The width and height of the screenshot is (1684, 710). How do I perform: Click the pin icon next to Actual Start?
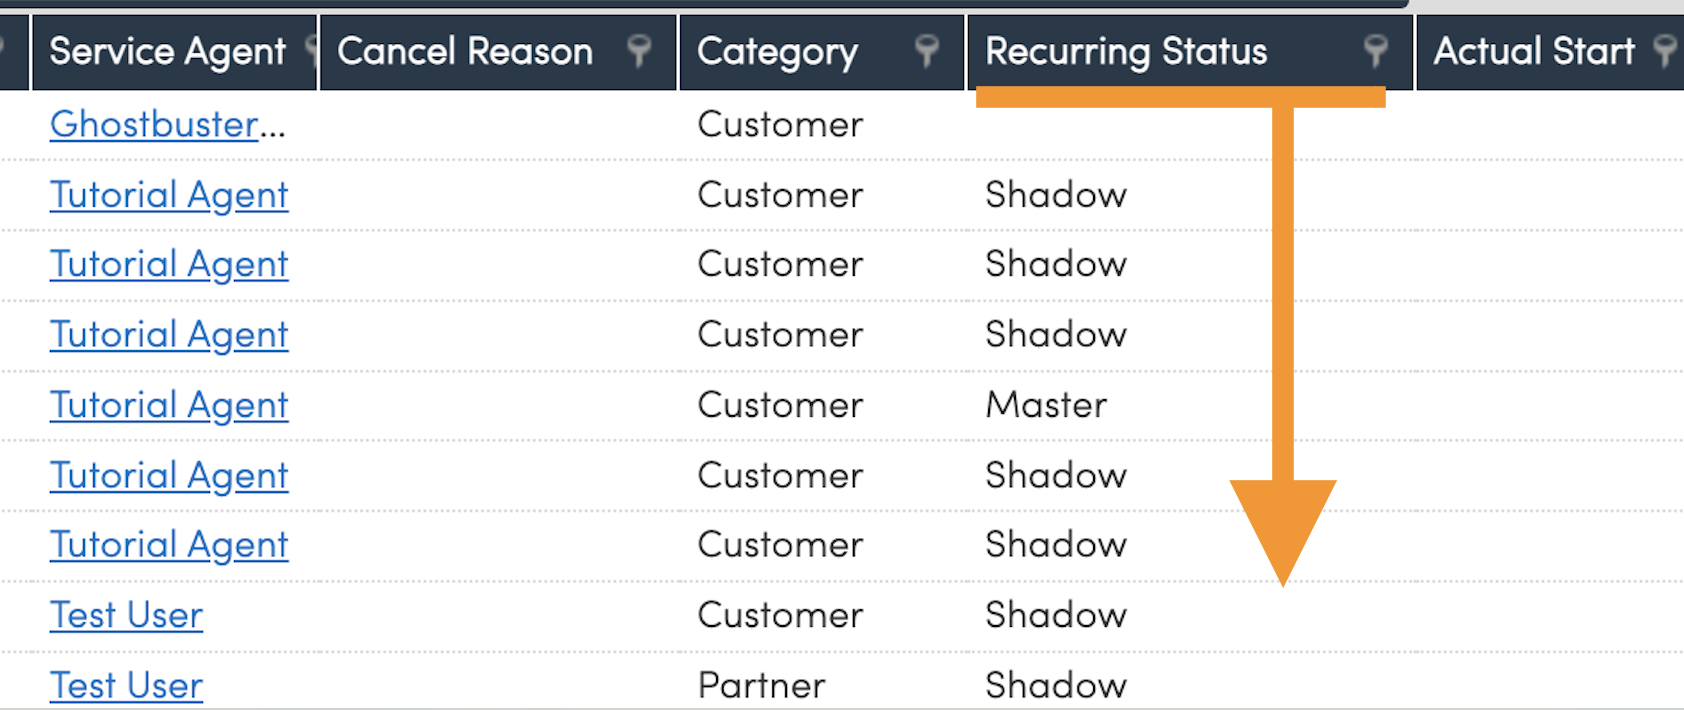1664,50
